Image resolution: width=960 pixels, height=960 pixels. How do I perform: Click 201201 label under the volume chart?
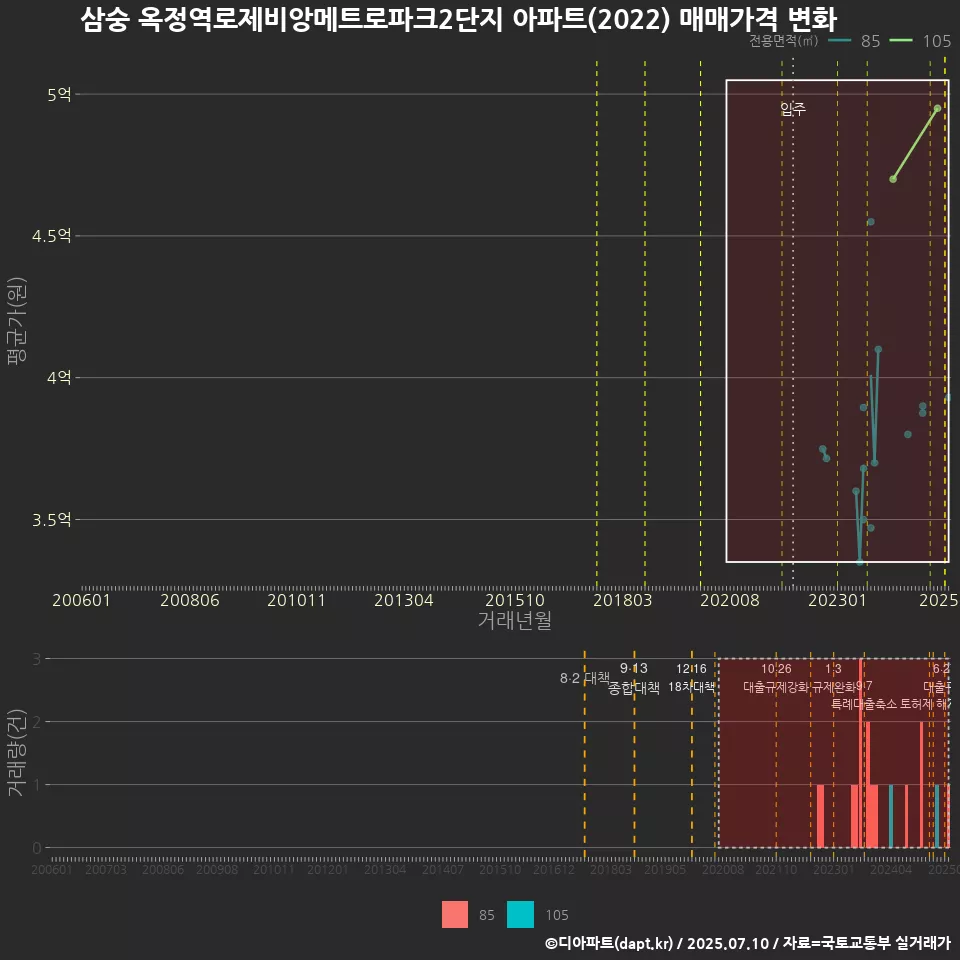(328, 869)
